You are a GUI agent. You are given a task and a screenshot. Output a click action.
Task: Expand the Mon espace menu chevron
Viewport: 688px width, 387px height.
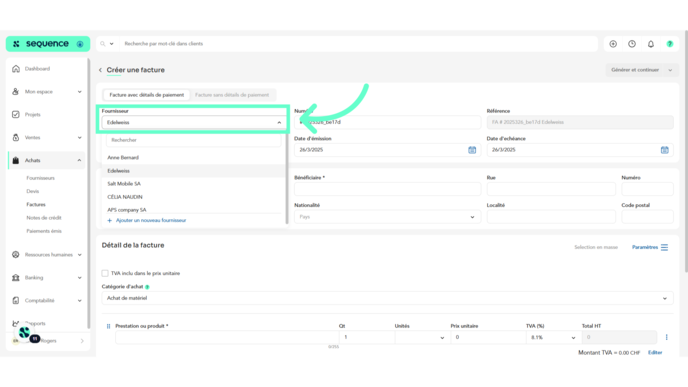pyautogui.click(x=79, y=92)
